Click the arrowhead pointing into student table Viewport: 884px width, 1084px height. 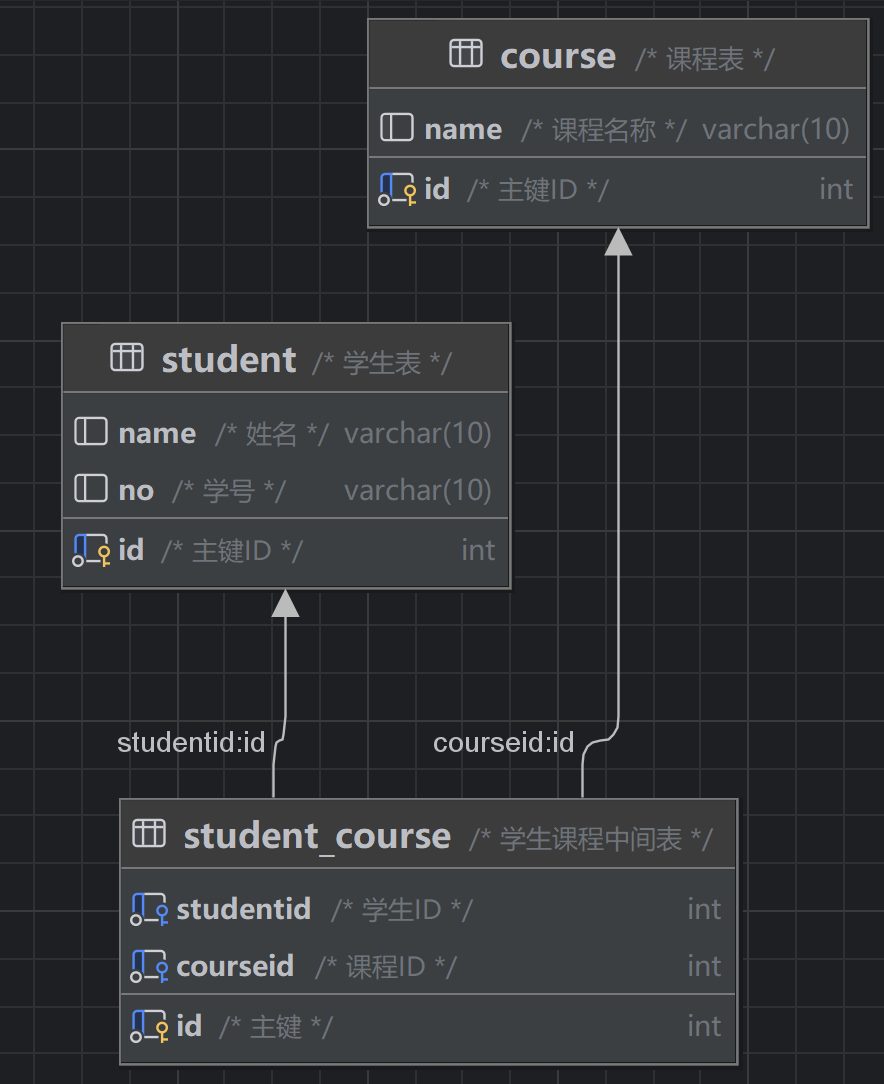(x=285, y=603)
